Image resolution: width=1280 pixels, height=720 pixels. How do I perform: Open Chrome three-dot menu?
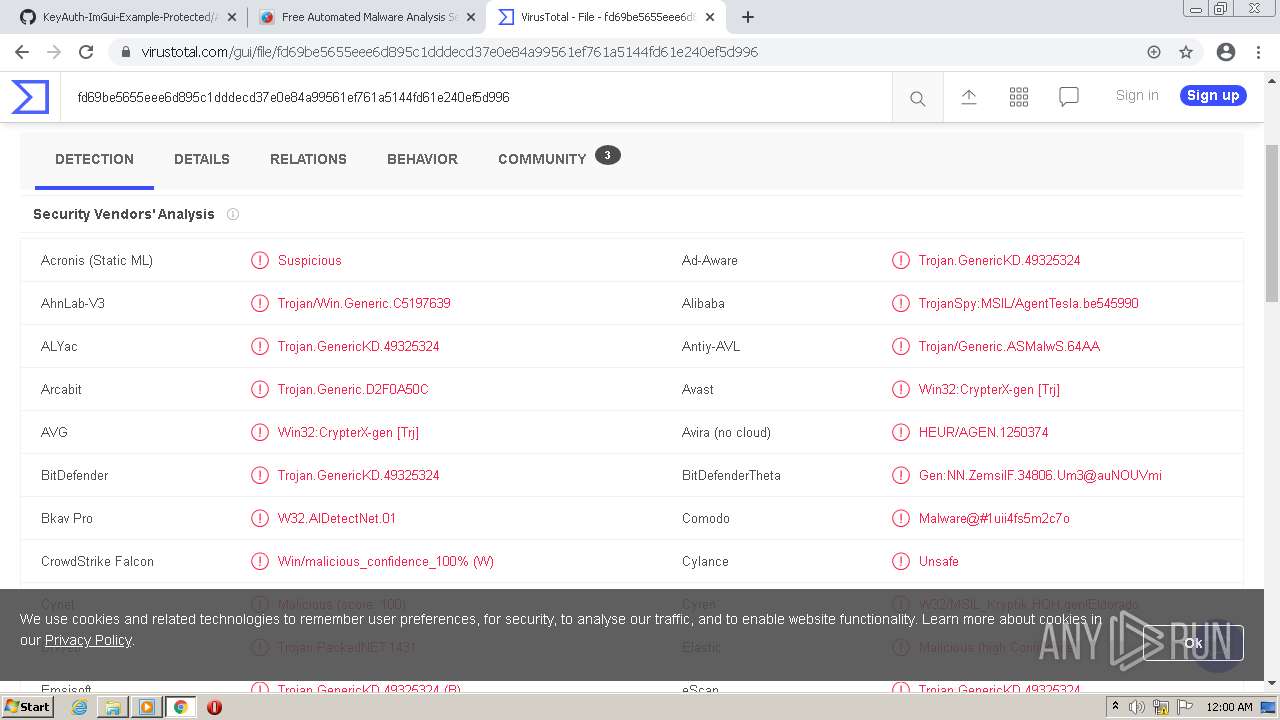(1258, 52)
